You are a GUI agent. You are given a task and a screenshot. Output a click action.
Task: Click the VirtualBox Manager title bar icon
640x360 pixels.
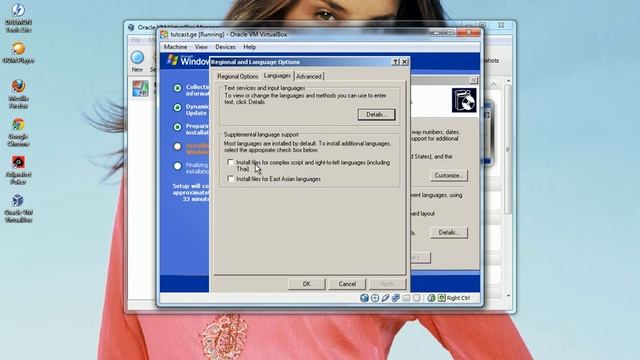[131, 27]
